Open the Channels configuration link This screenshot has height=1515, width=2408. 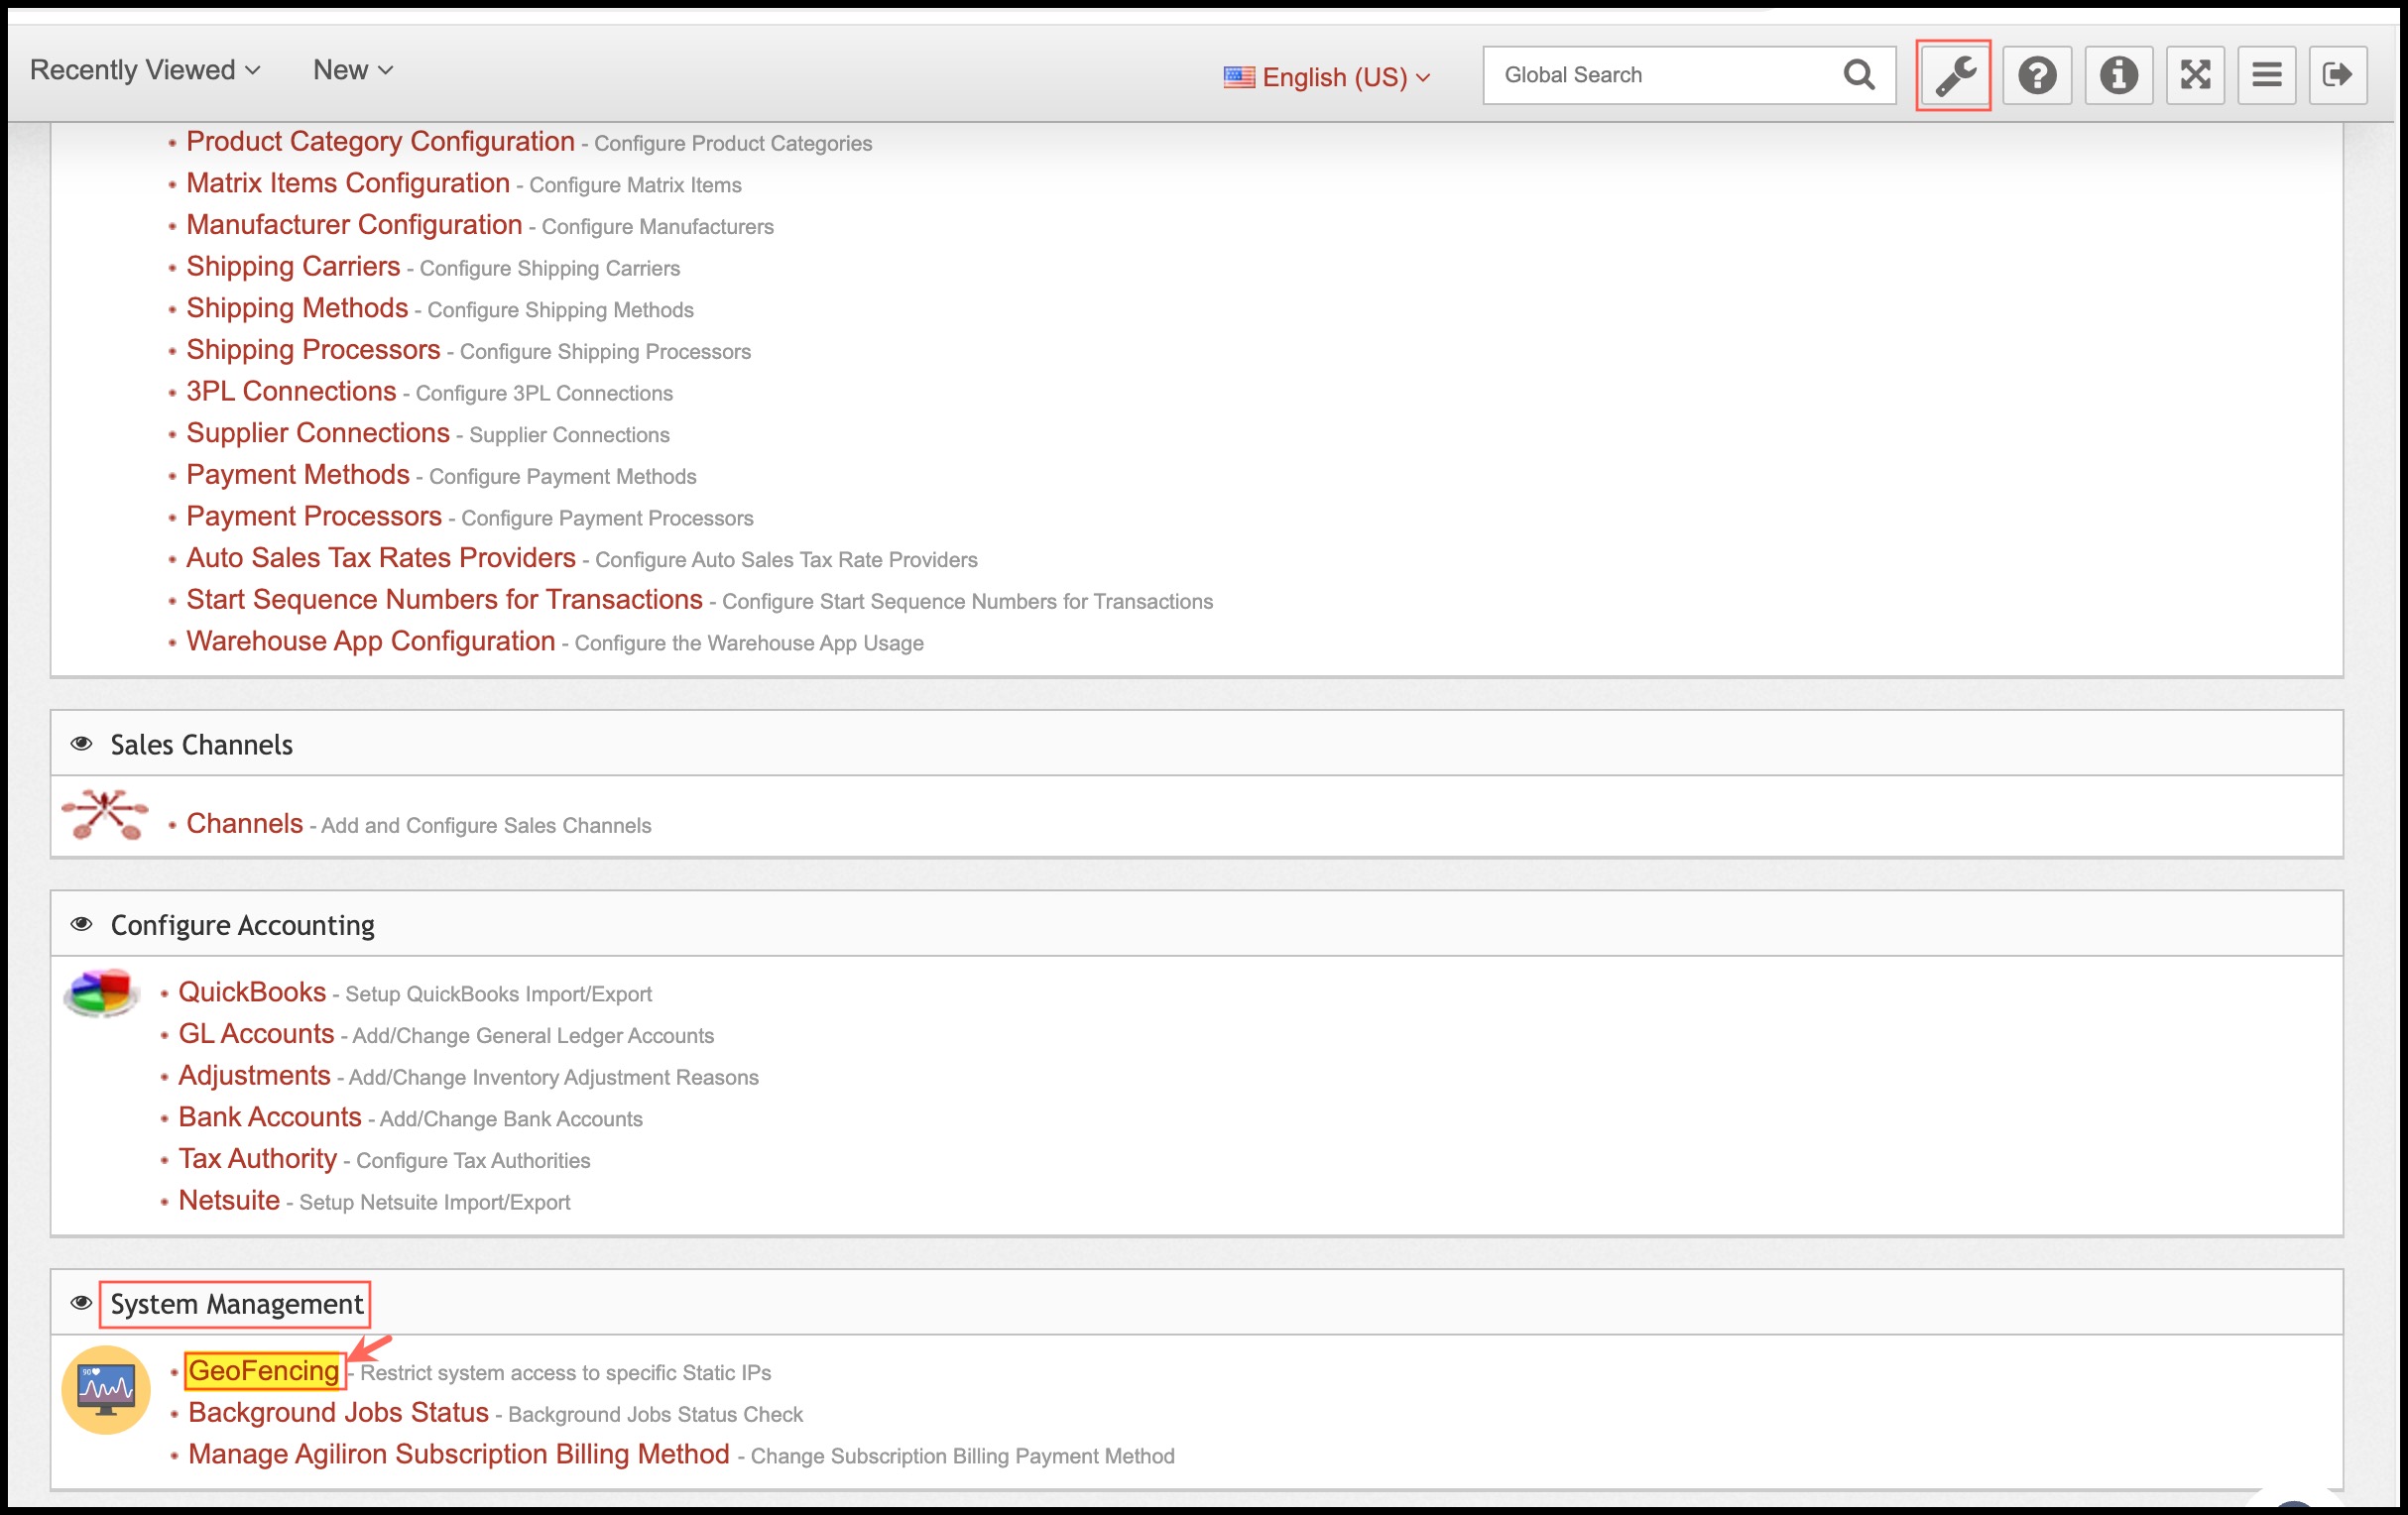click(x=244, y=823)
